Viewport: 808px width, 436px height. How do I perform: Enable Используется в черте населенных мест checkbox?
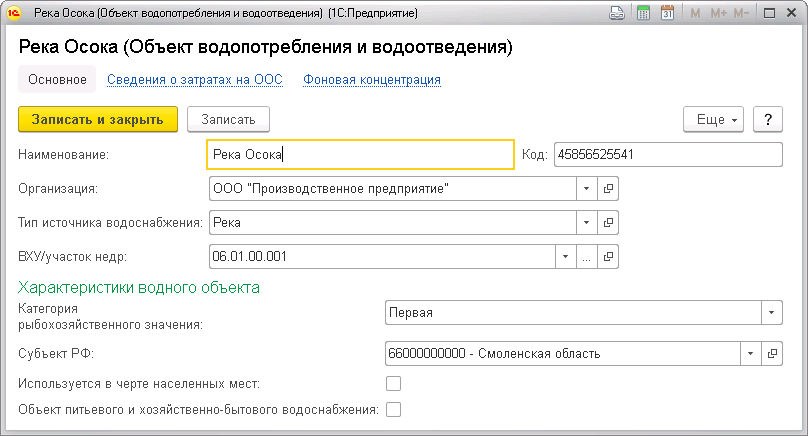pyautogui.click(x=393, y=383)
